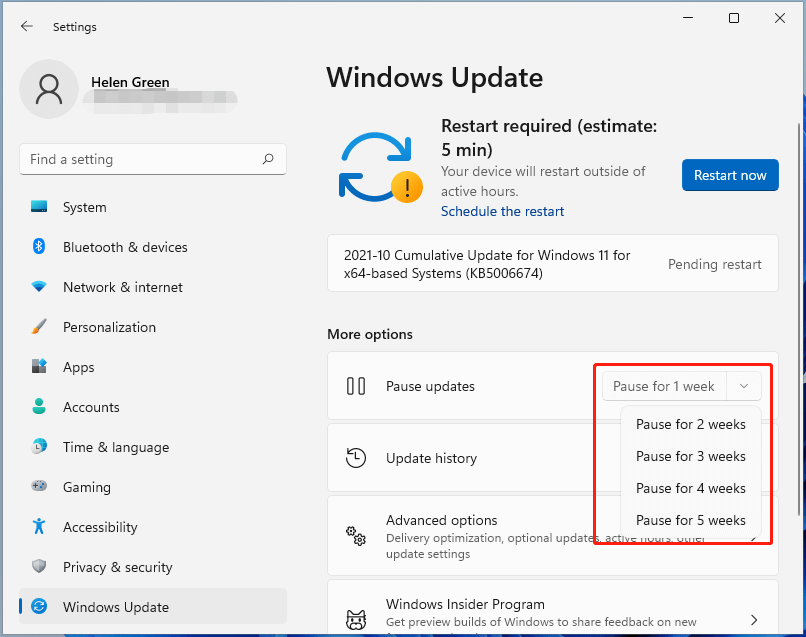This screenshot has width=806, height=637.
Task: Click the Apps icon in sidebar
Action: pos(39,366)
